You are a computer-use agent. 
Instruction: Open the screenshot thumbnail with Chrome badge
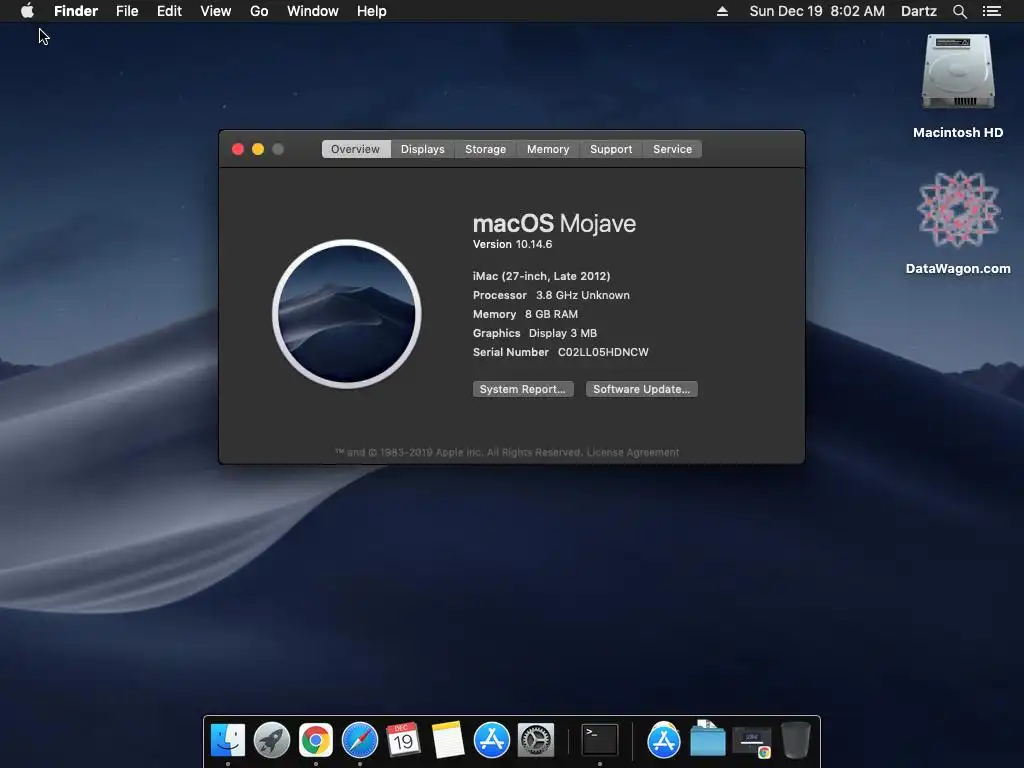[x=752, y=742]
